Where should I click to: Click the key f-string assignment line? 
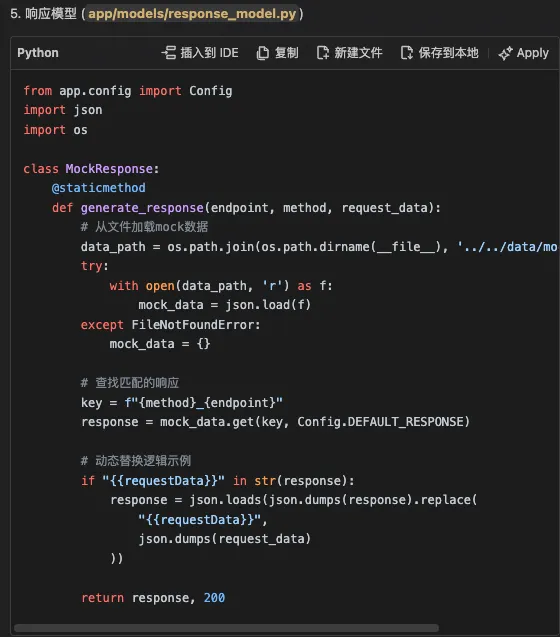tap(182, 403)
